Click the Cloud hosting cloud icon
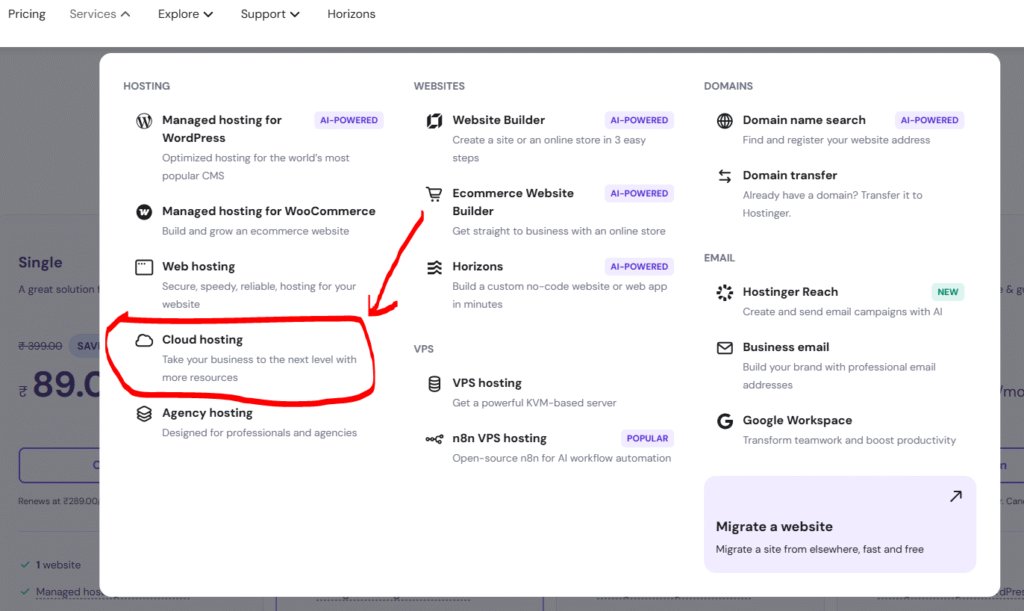Screen dimensions: 1024x611 [144, 341]
